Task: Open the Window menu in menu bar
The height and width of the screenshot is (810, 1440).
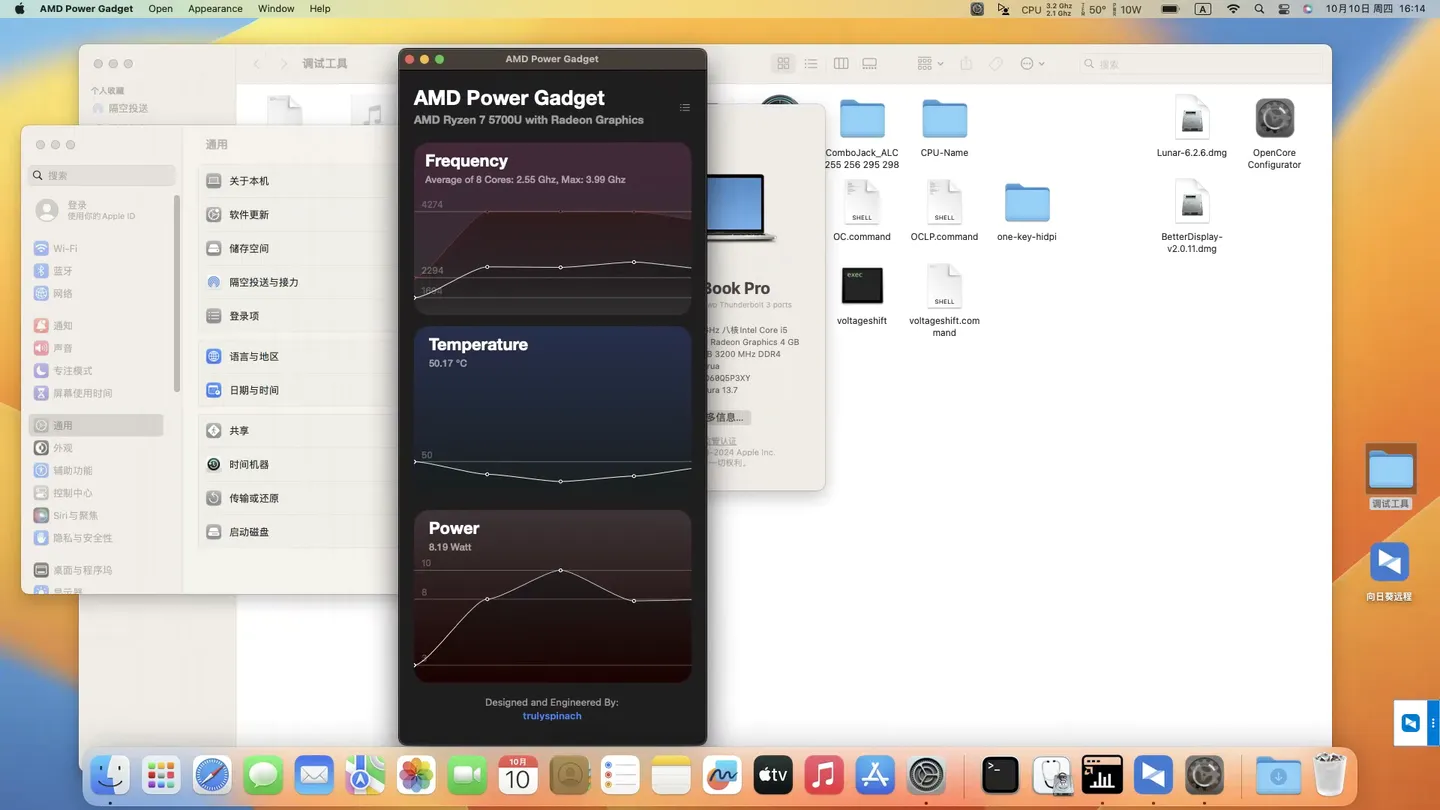Action: pyautogui.click(x=276, y=9)
